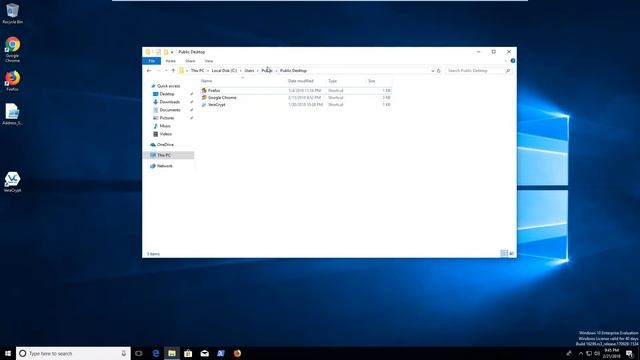Show hidden system tray icons
The width and height of the screenshot is (640, 360).
(x=580, y=353)
